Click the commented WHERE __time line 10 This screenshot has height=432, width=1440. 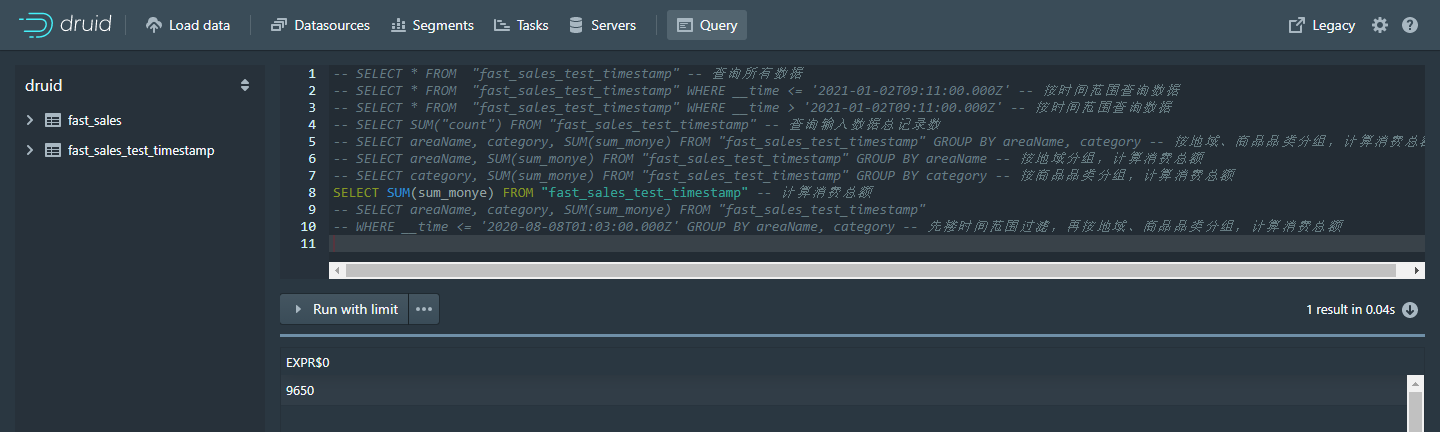pyautogui.click(x=838, y=226)
